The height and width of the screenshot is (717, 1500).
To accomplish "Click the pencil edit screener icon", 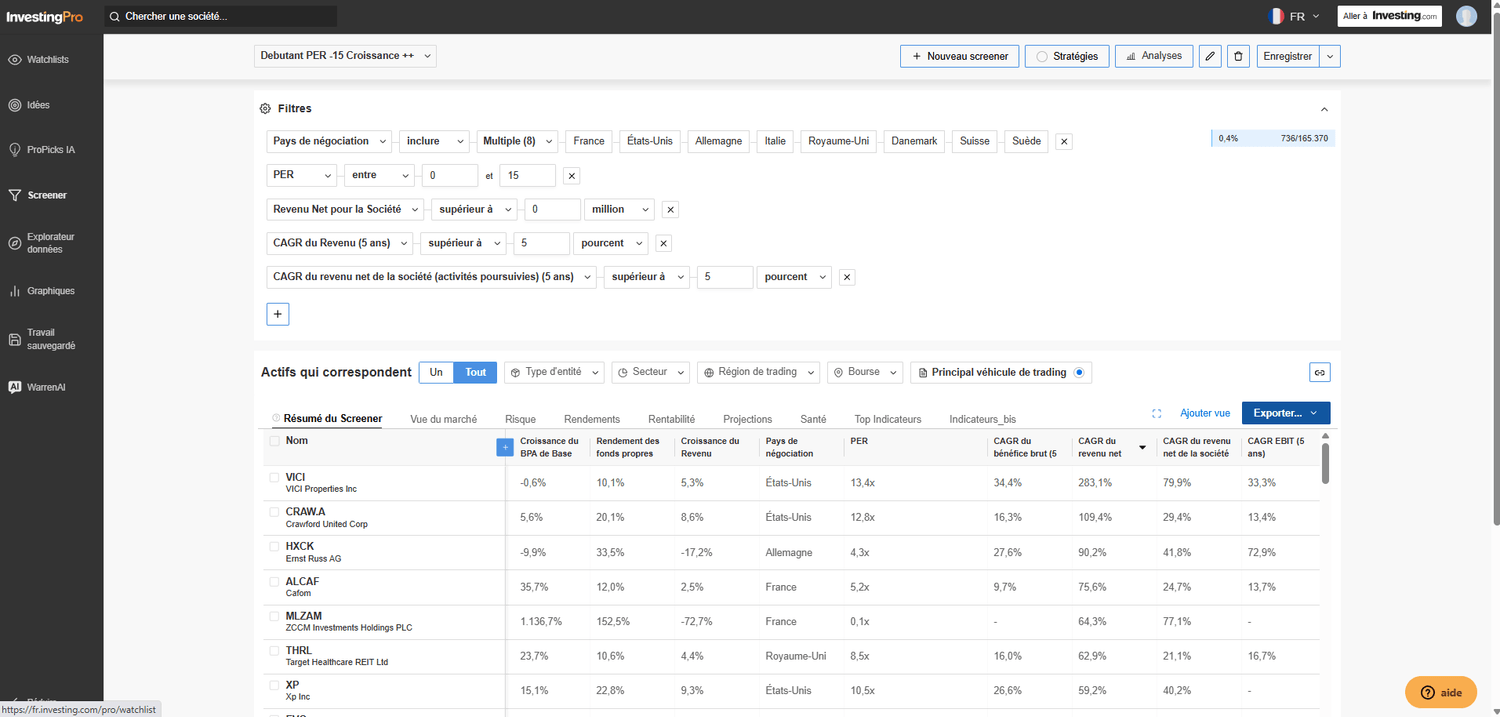I will 1210,56.
